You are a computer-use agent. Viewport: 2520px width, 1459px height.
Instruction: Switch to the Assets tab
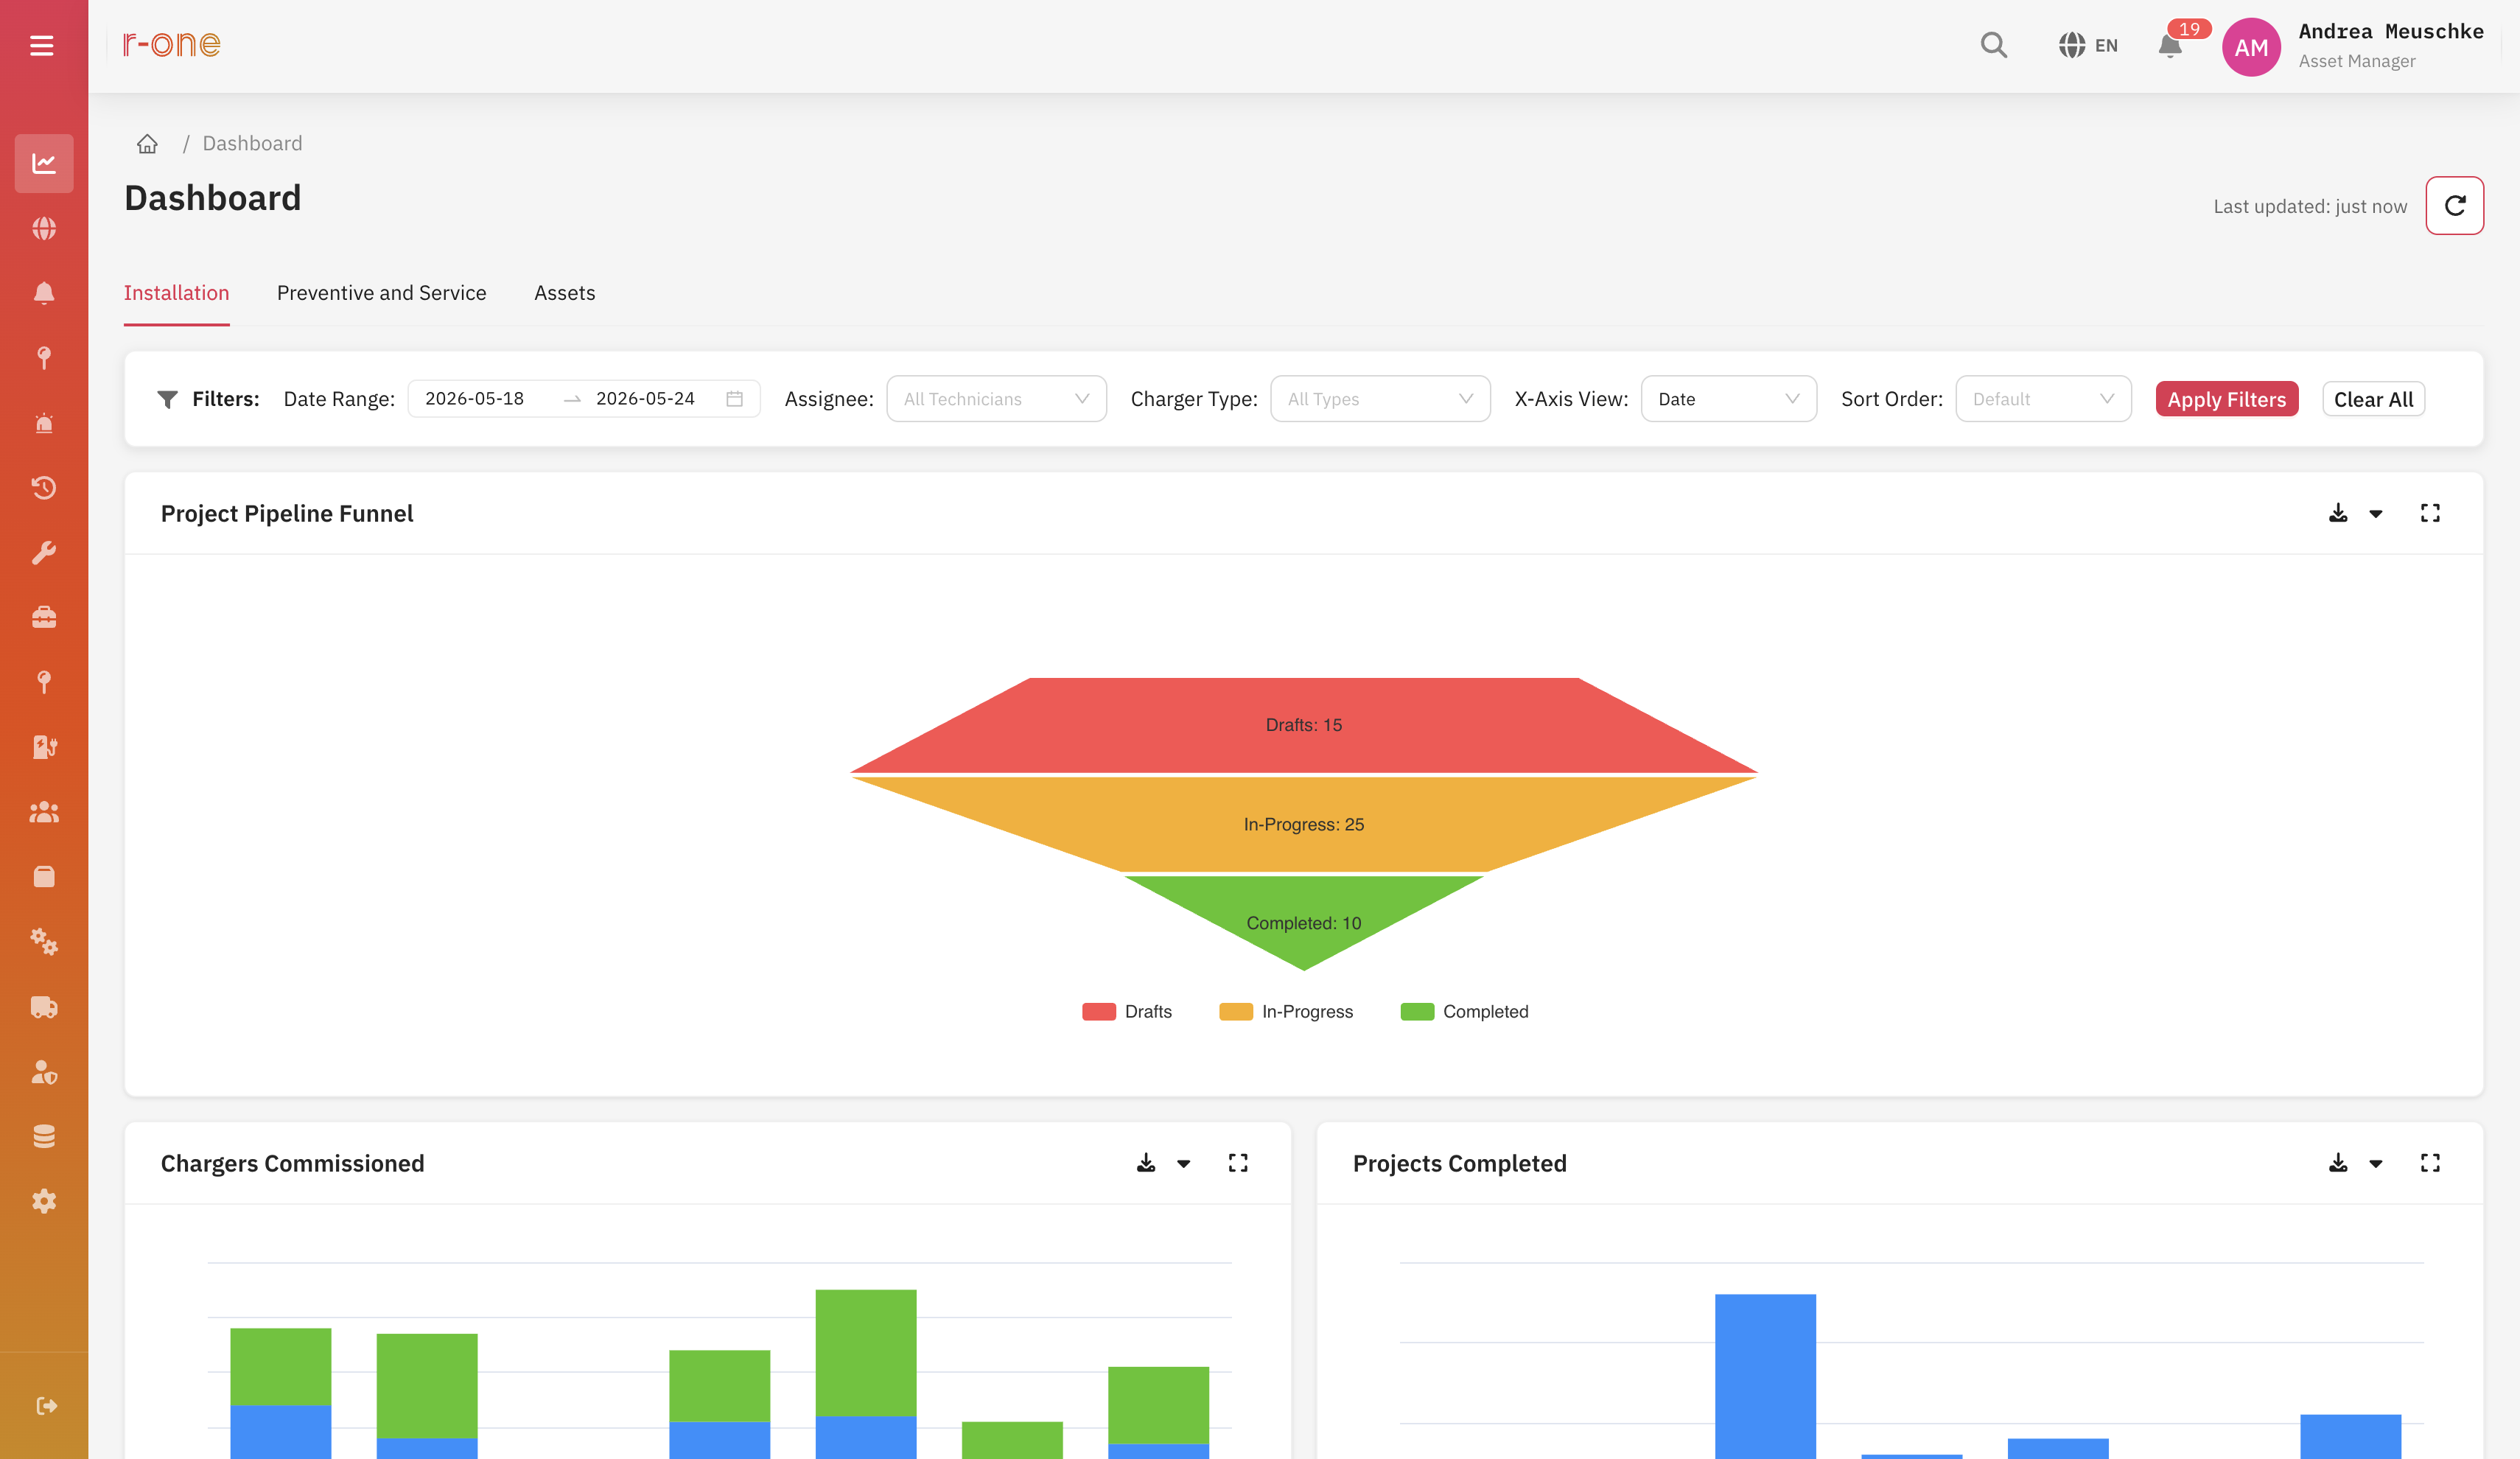(x=564, y=293)
